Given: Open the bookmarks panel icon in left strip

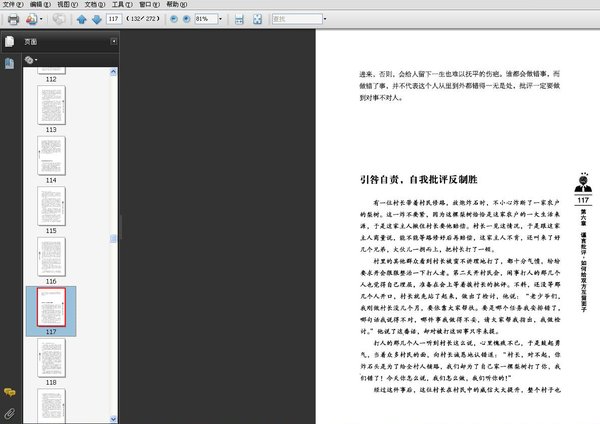Looking at the screenshot, I should 9,63.
